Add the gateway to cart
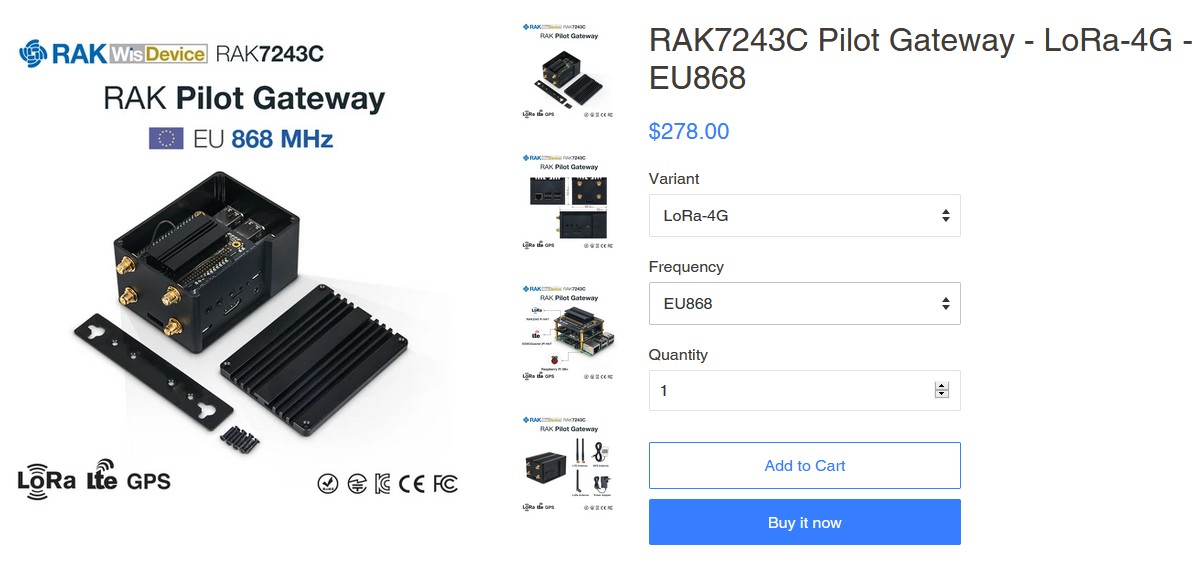 coord(805,465)
